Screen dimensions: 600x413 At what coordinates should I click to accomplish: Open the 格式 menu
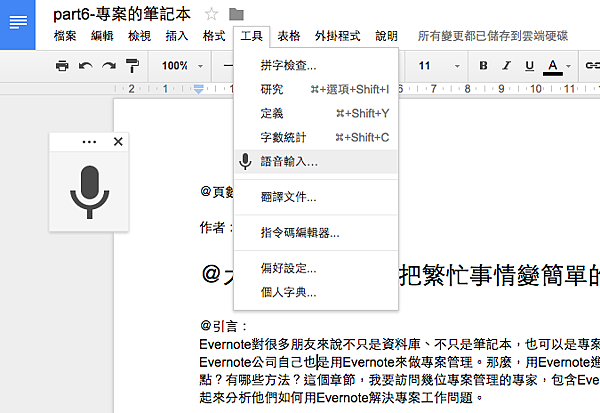[x=214, y=36]
